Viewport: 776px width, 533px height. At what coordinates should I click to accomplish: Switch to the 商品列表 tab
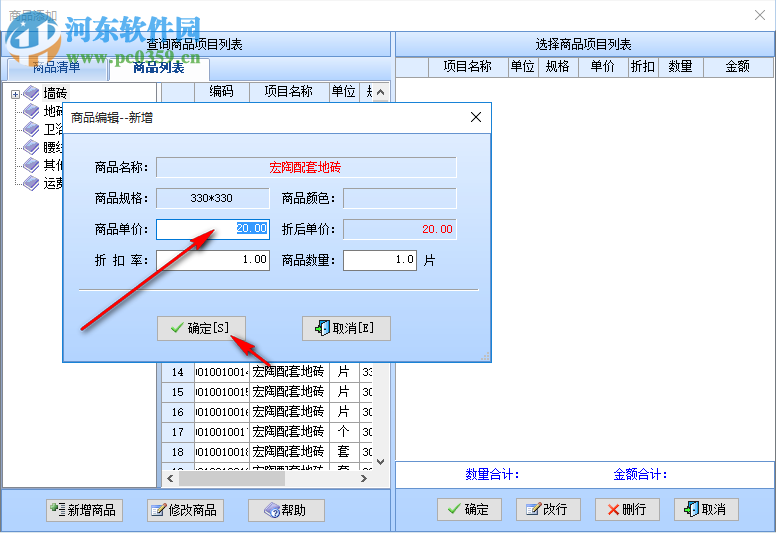pos(159,68)
